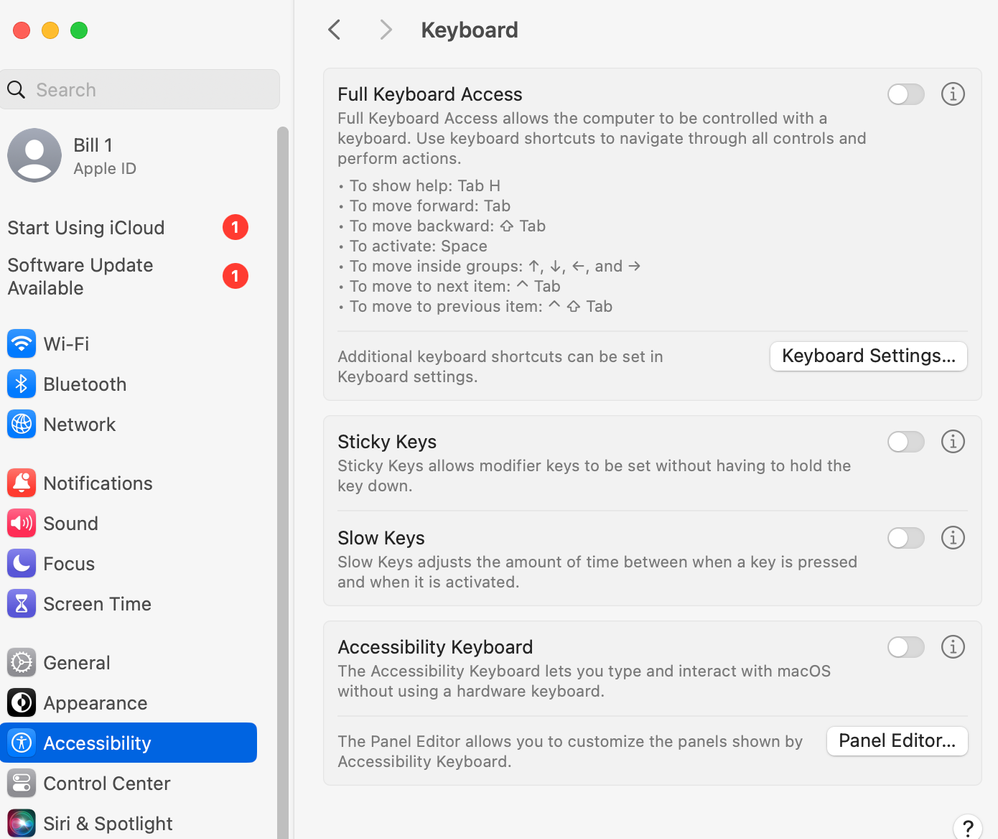Screen dimensions: 998x839
Task: Enable Full Keyboard Access toggle
Action: click(906, 94)
